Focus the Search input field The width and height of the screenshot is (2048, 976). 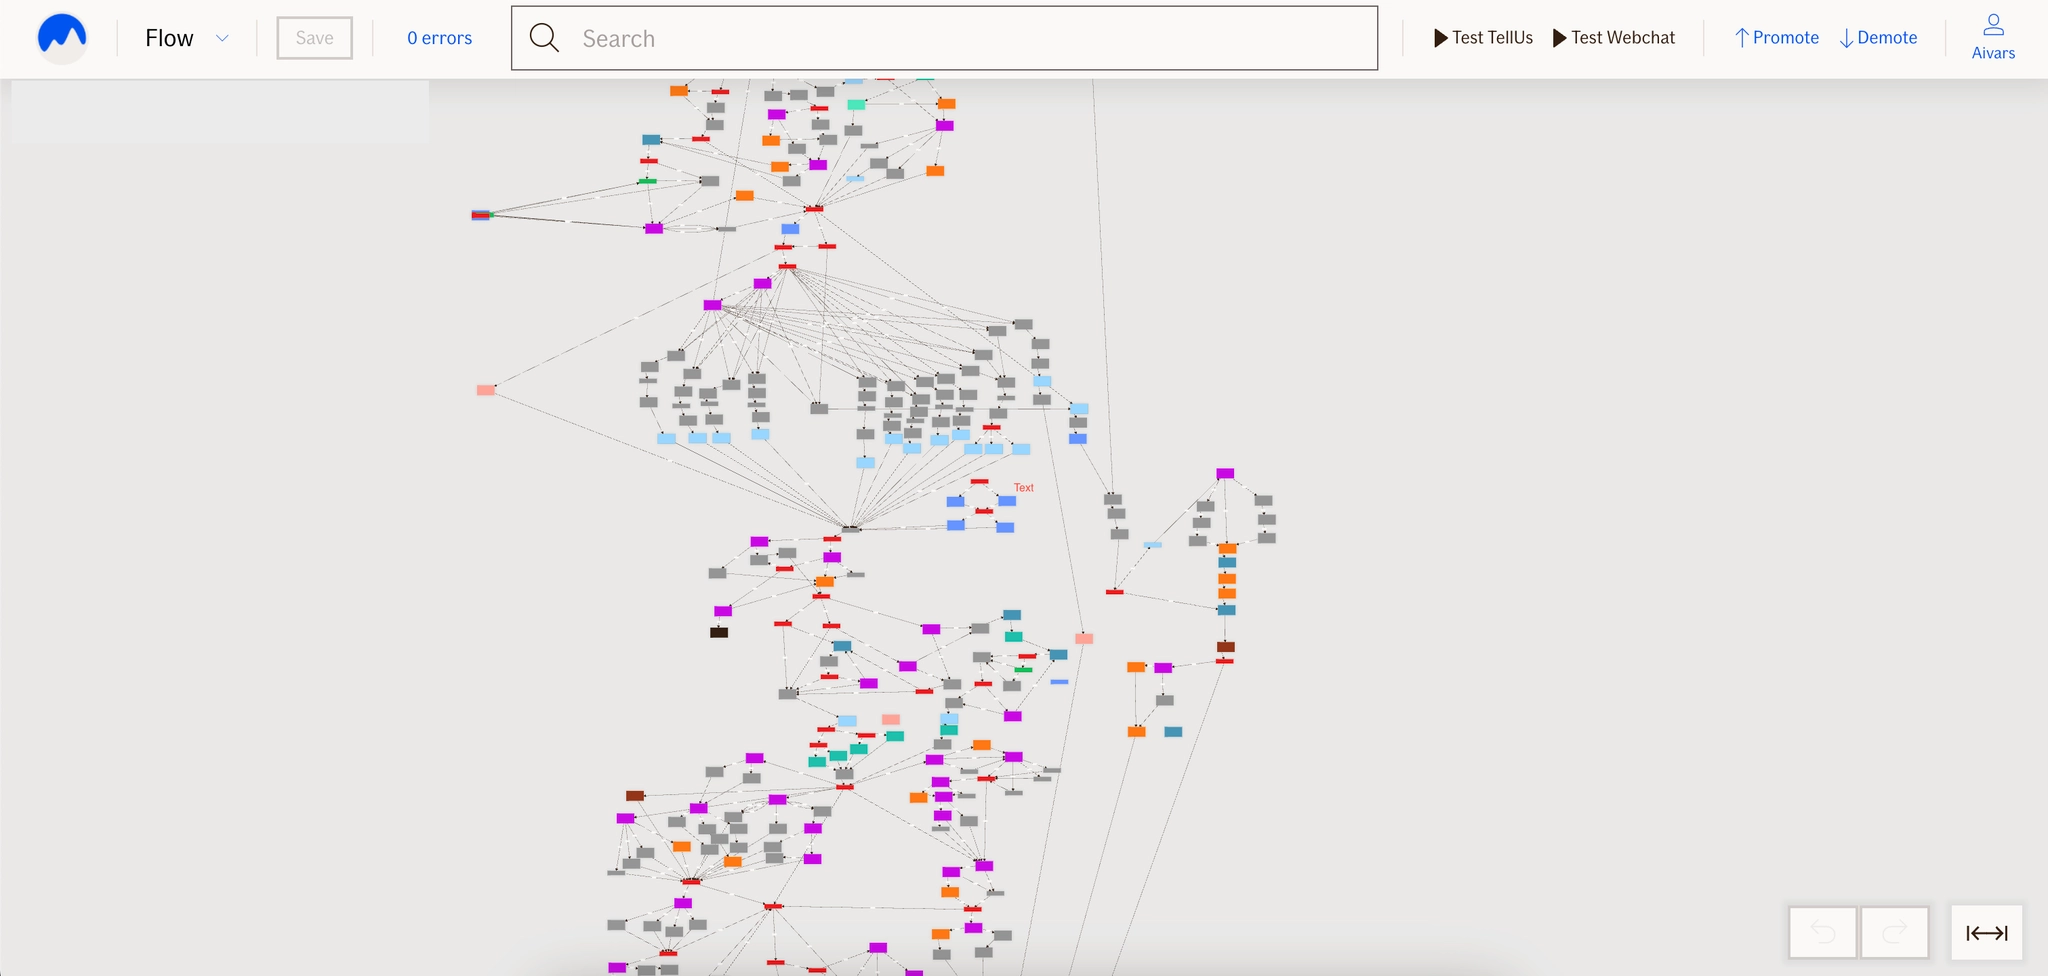pyautogui.click(x=944, y=38)
